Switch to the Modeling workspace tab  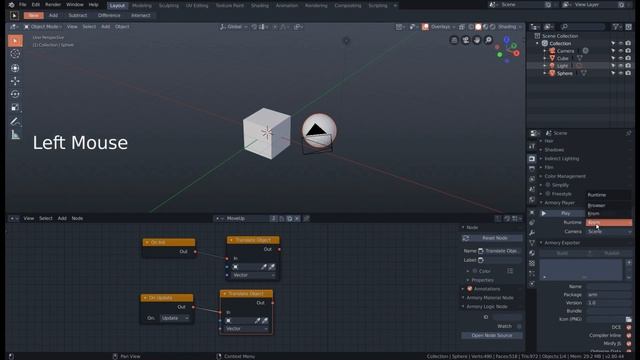(142, 6)
